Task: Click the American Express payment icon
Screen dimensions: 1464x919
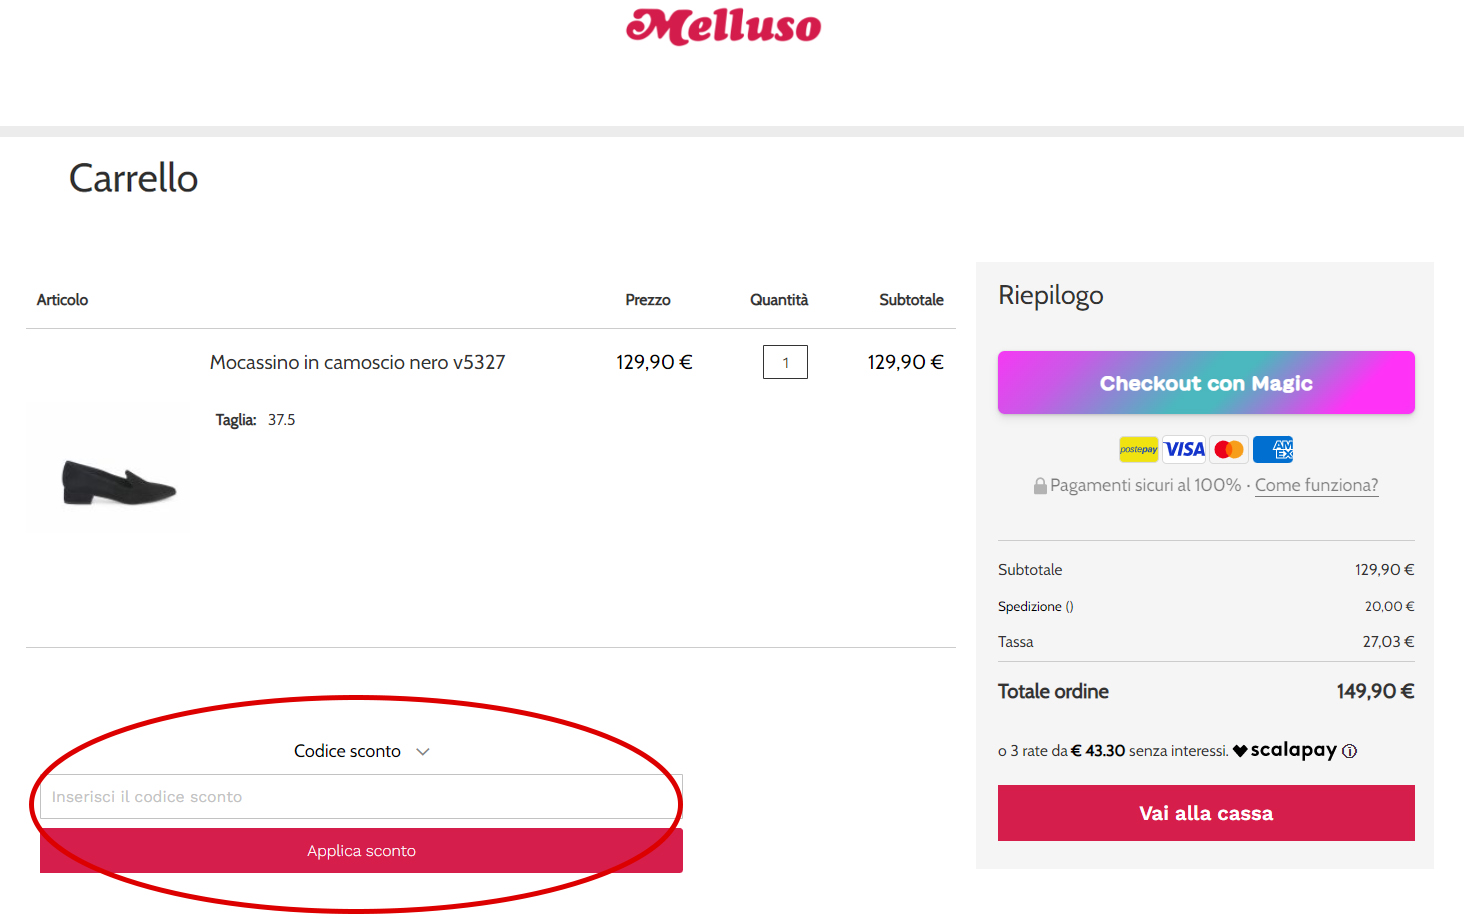Action: click(1272, 449)
